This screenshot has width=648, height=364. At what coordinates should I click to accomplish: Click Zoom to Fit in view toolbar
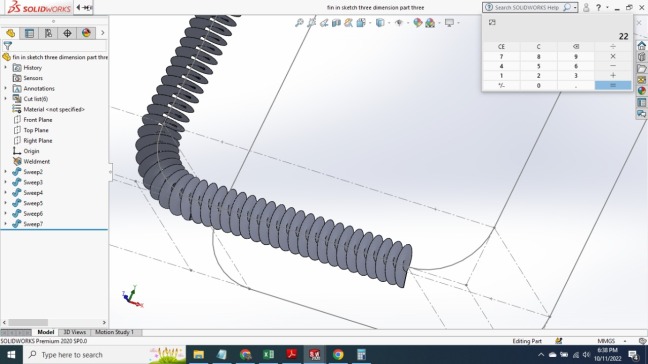click(x=299, y=23)
